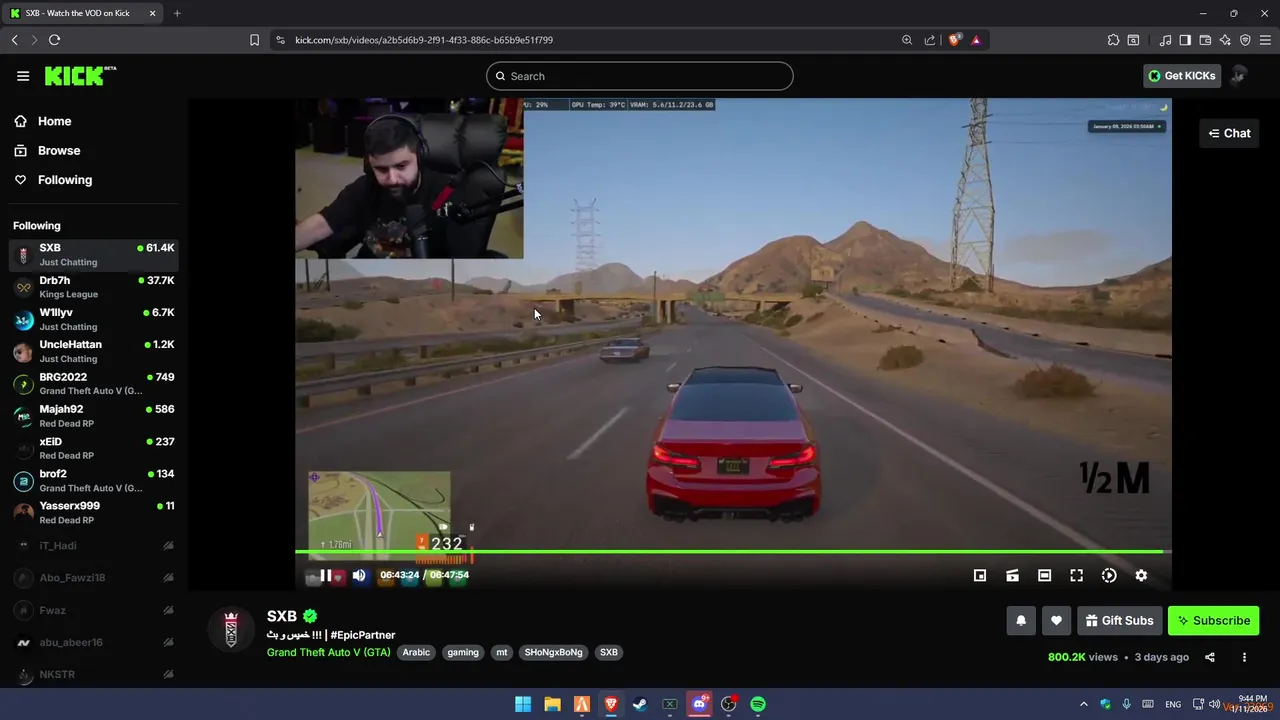Reload the page
The height and width of the screenshot is (720, 1280).
[x=54, y=40]
